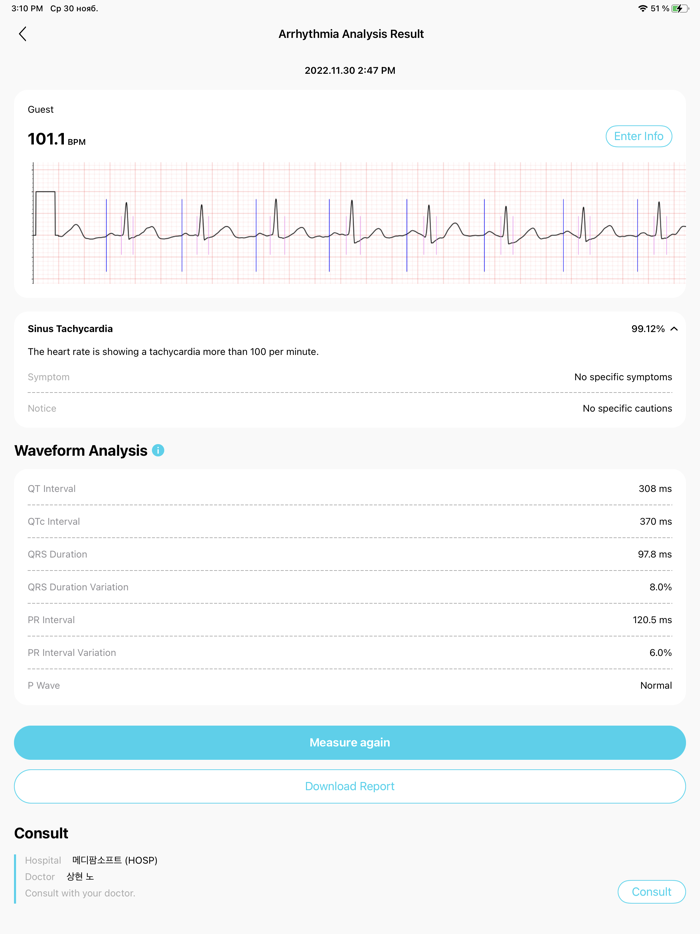Select the QTc Interval row
The width and height of the screenshot is (700, 934).
pos(349,521)
